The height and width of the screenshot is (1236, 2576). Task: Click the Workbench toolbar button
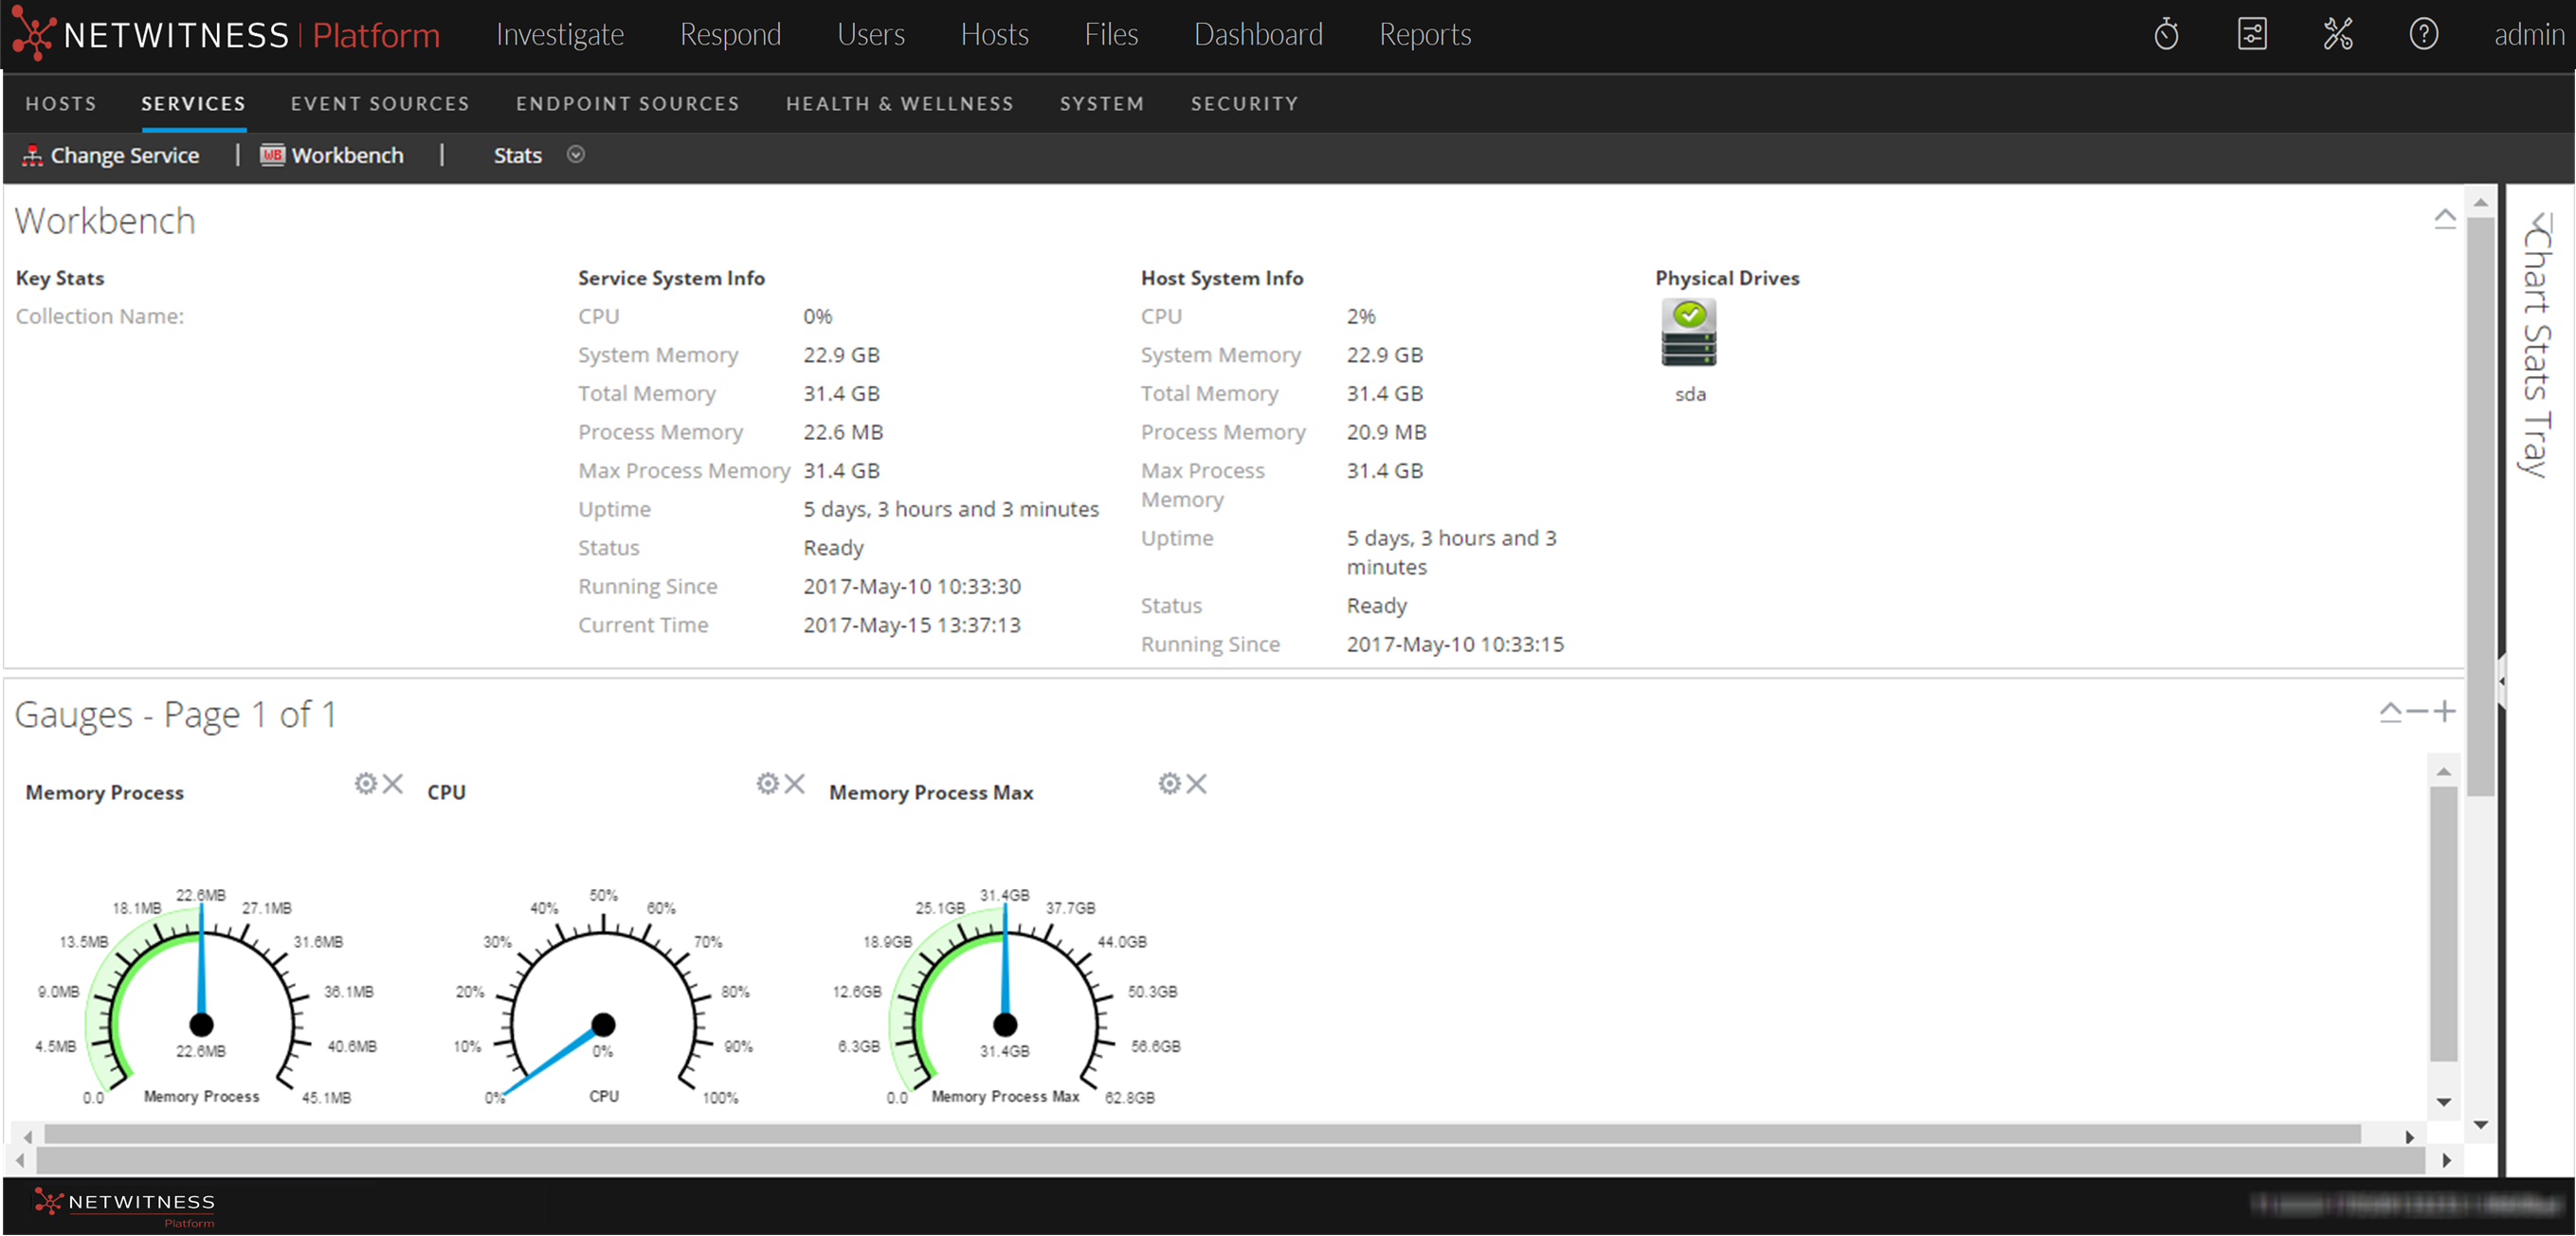pyautogui.click(x=333, y=155)
